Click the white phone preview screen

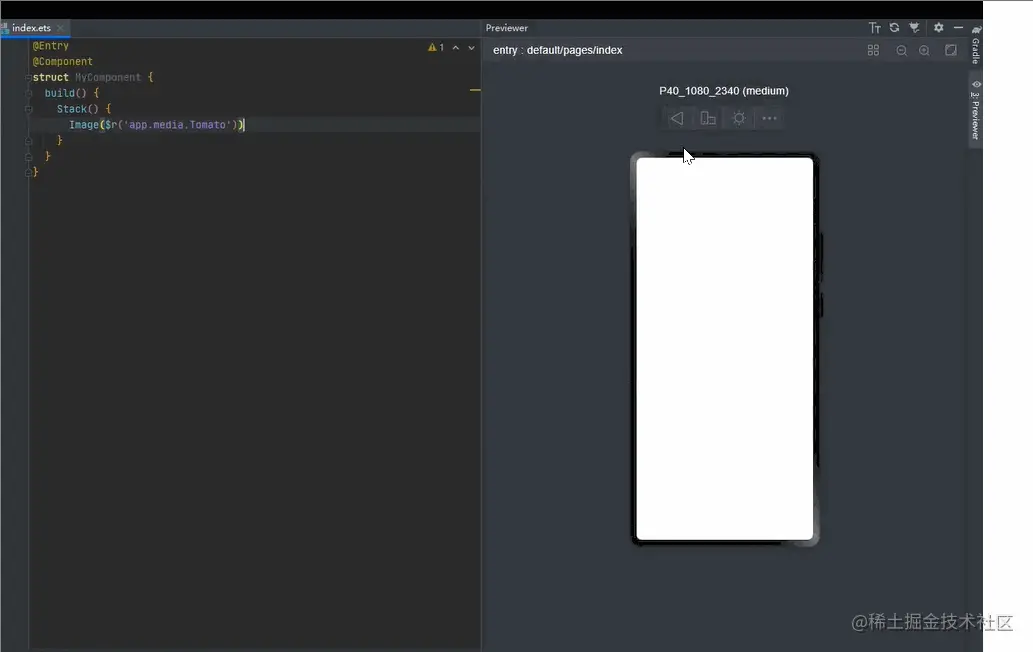pyautogui.click(x=725, y=348)
